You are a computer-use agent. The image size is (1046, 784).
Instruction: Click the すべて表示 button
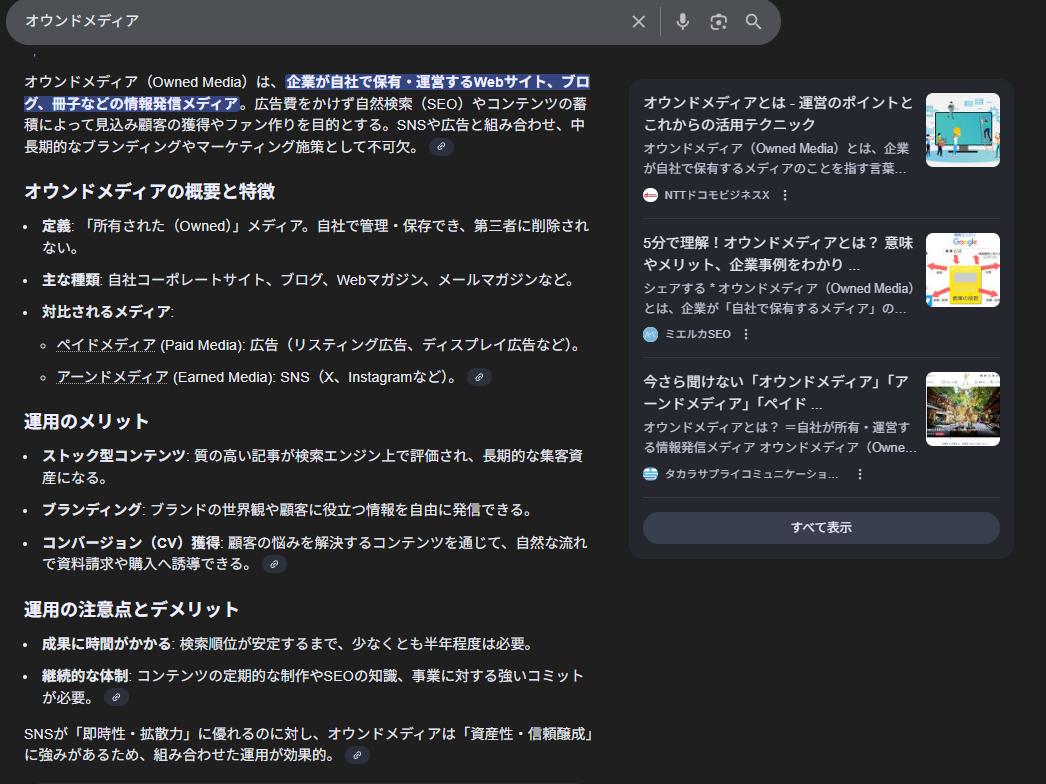pyautogui.click(x=821, y=527)
